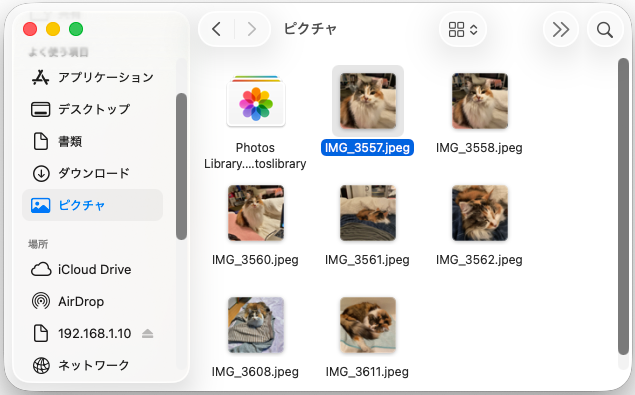Screen dimensions: 635x395
Task: Click the sidebar vertical scrollbar
Action: [181, 166]
